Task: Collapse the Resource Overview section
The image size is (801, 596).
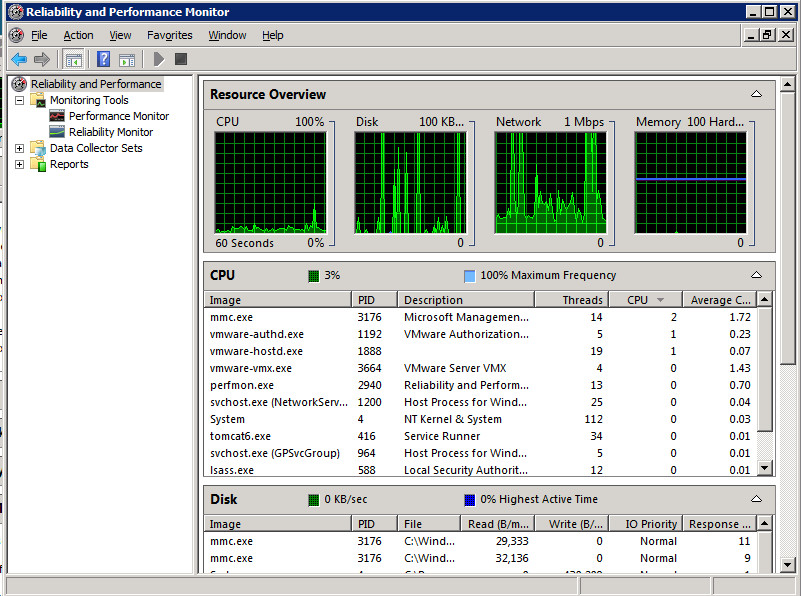Action: click(757, 94)
